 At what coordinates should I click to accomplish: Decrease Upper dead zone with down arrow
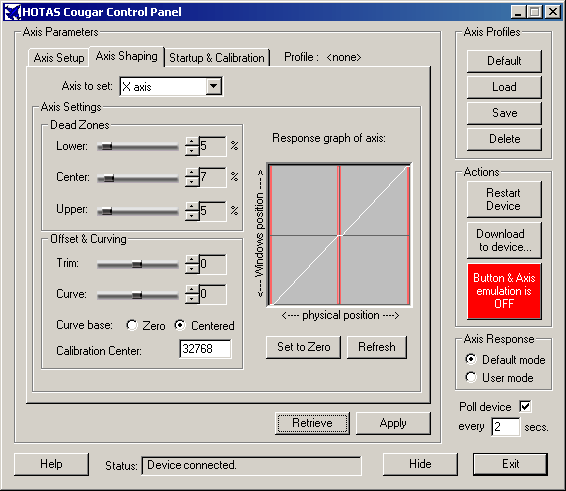coord(192,216)
